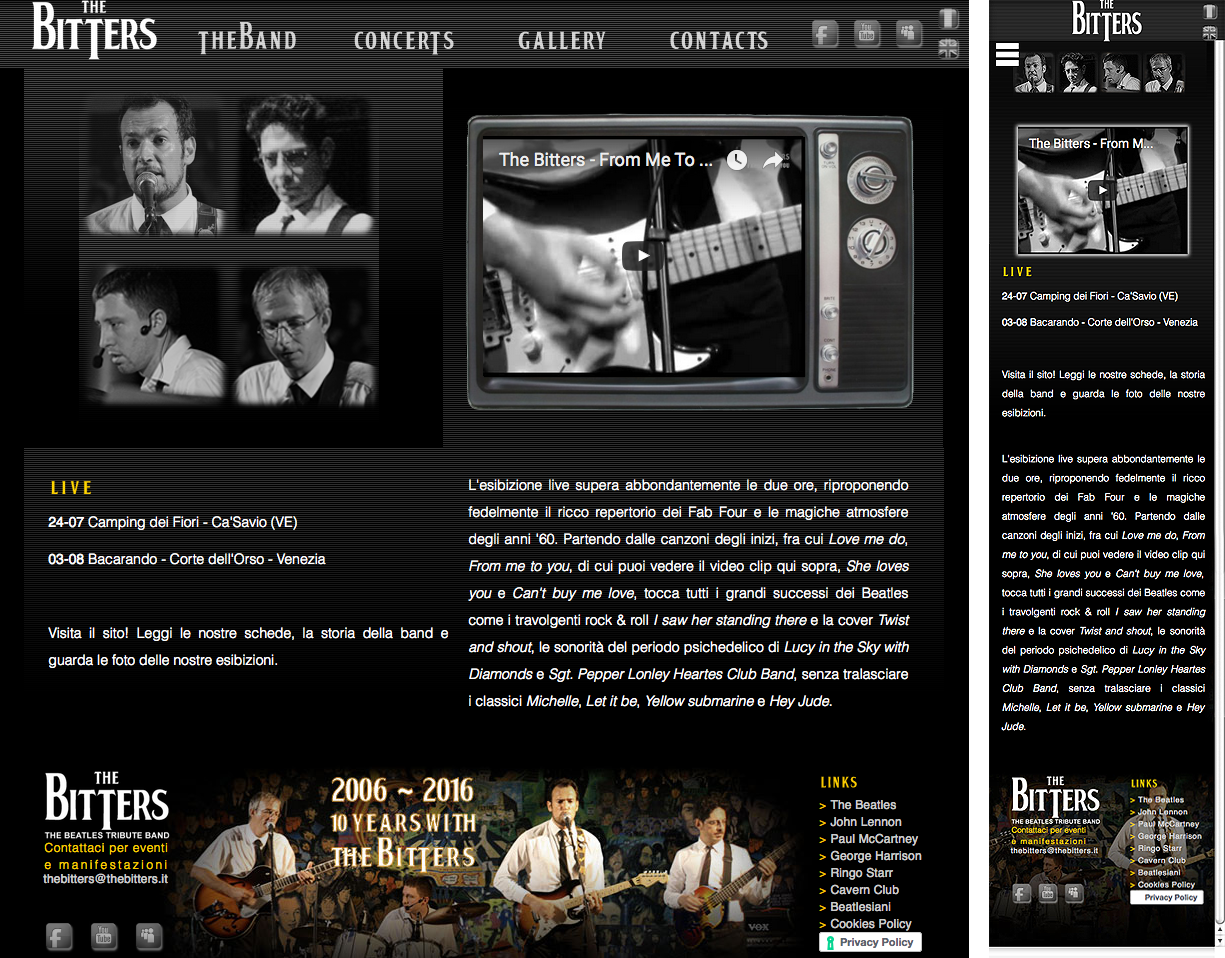Click desktop video title 'The Bitters - From Me To'
Image resolution: width=1225 pixels, height=958 pixels.
pos(606,160)
